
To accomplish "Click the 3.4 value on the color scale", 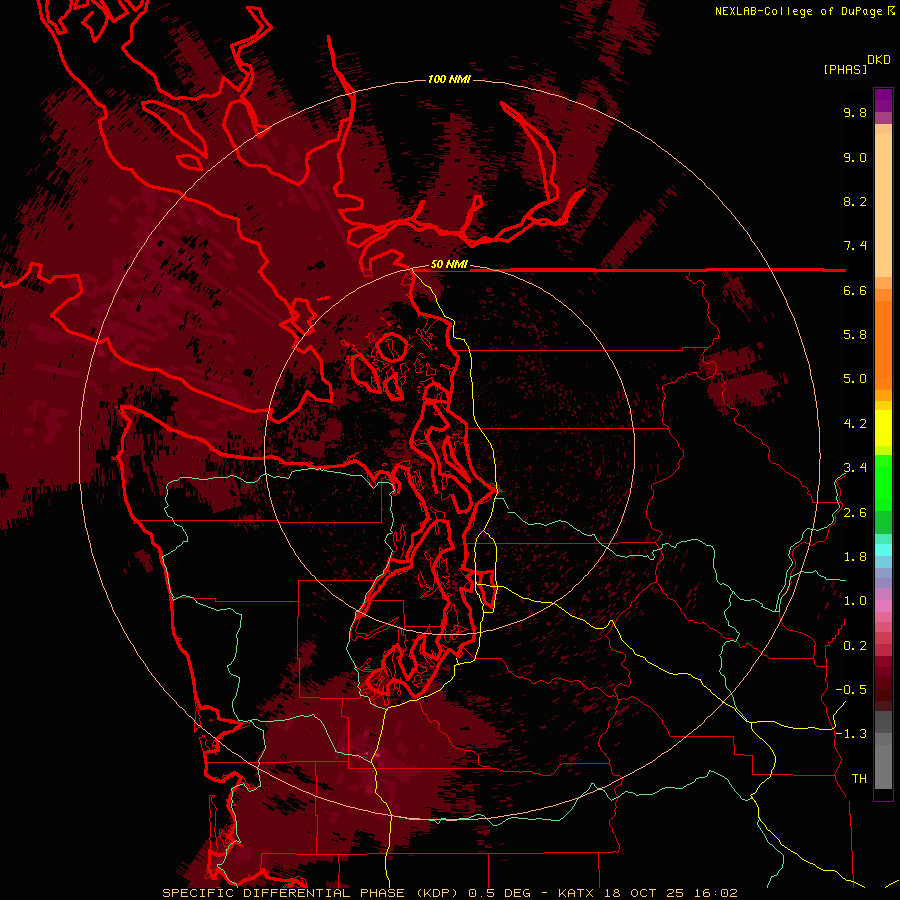I will click(855, 468).
